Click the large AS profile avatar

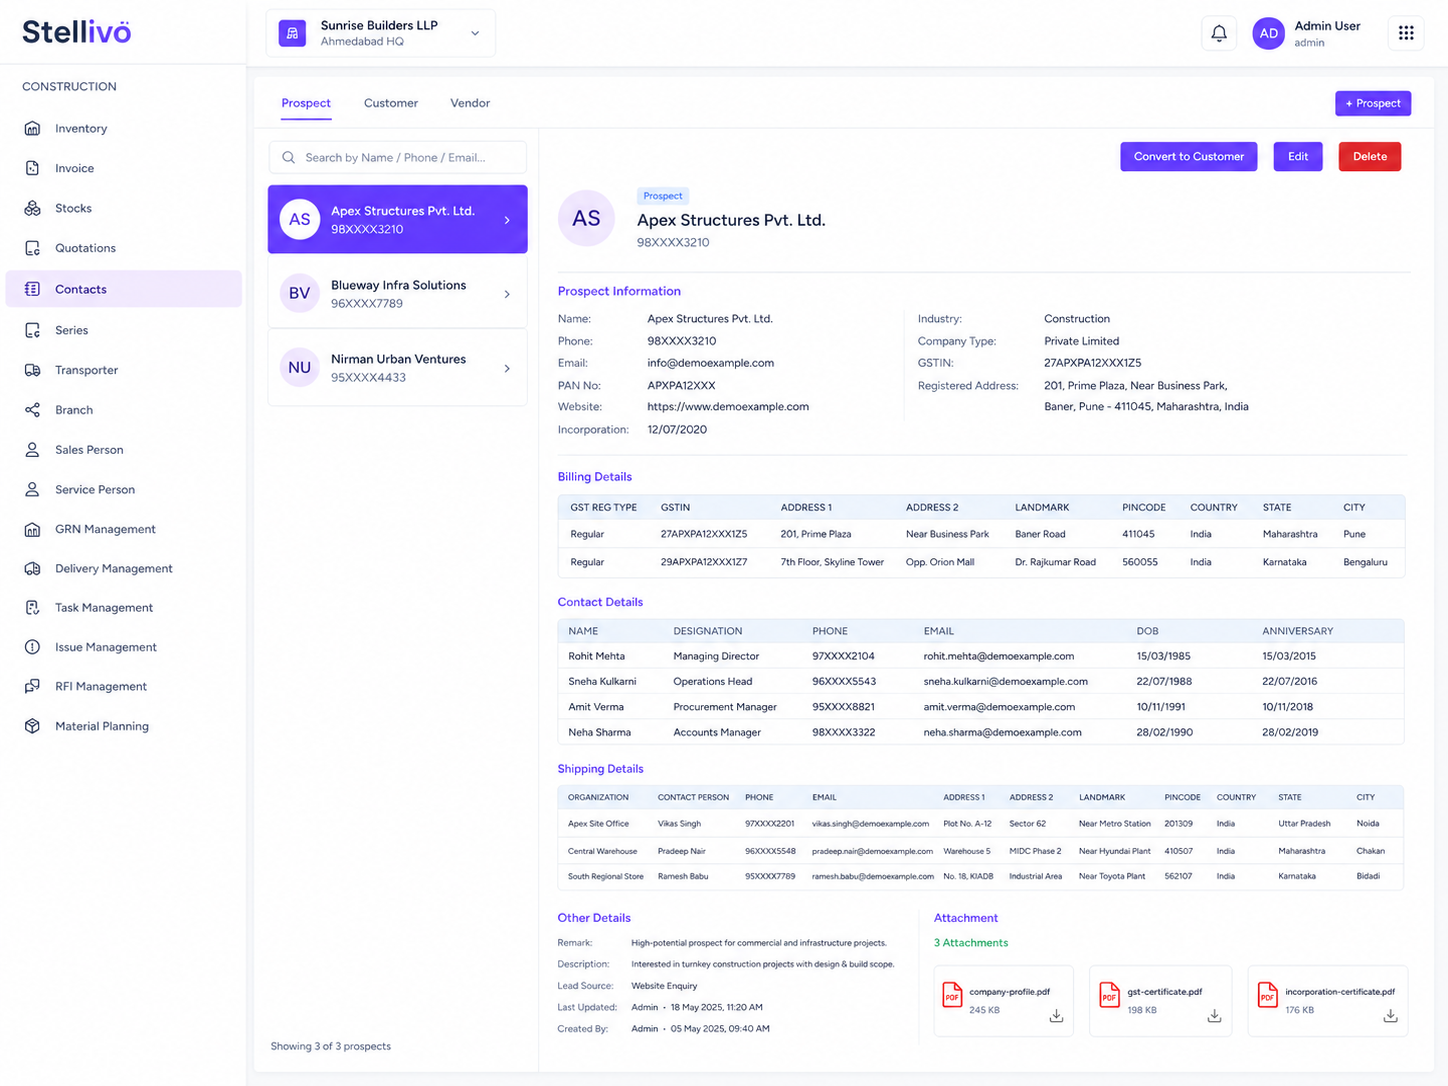point(586,218)
